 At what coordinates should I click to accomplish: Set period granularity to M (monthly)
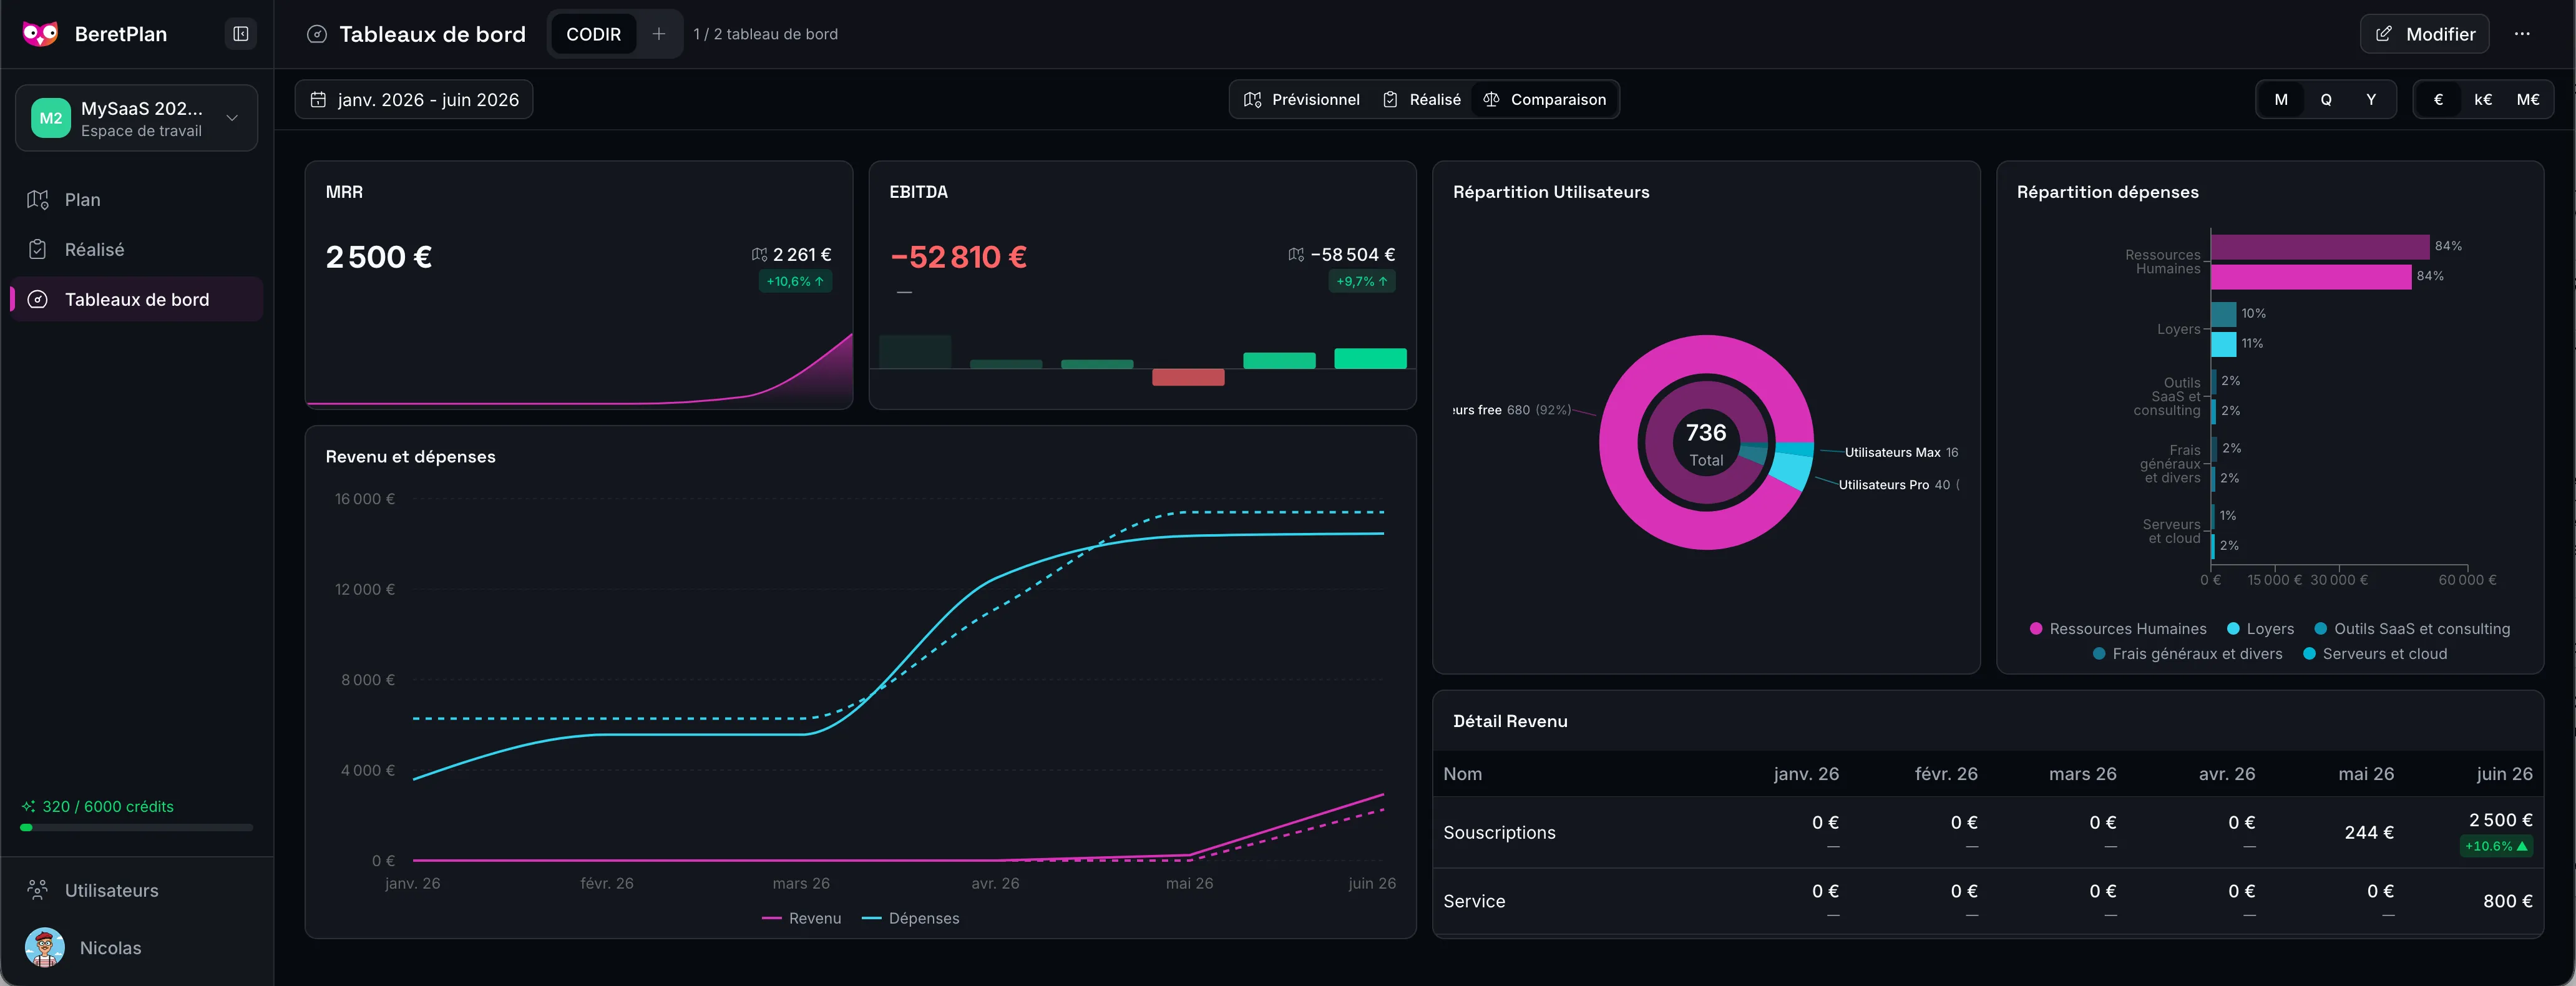(2281, 100)
